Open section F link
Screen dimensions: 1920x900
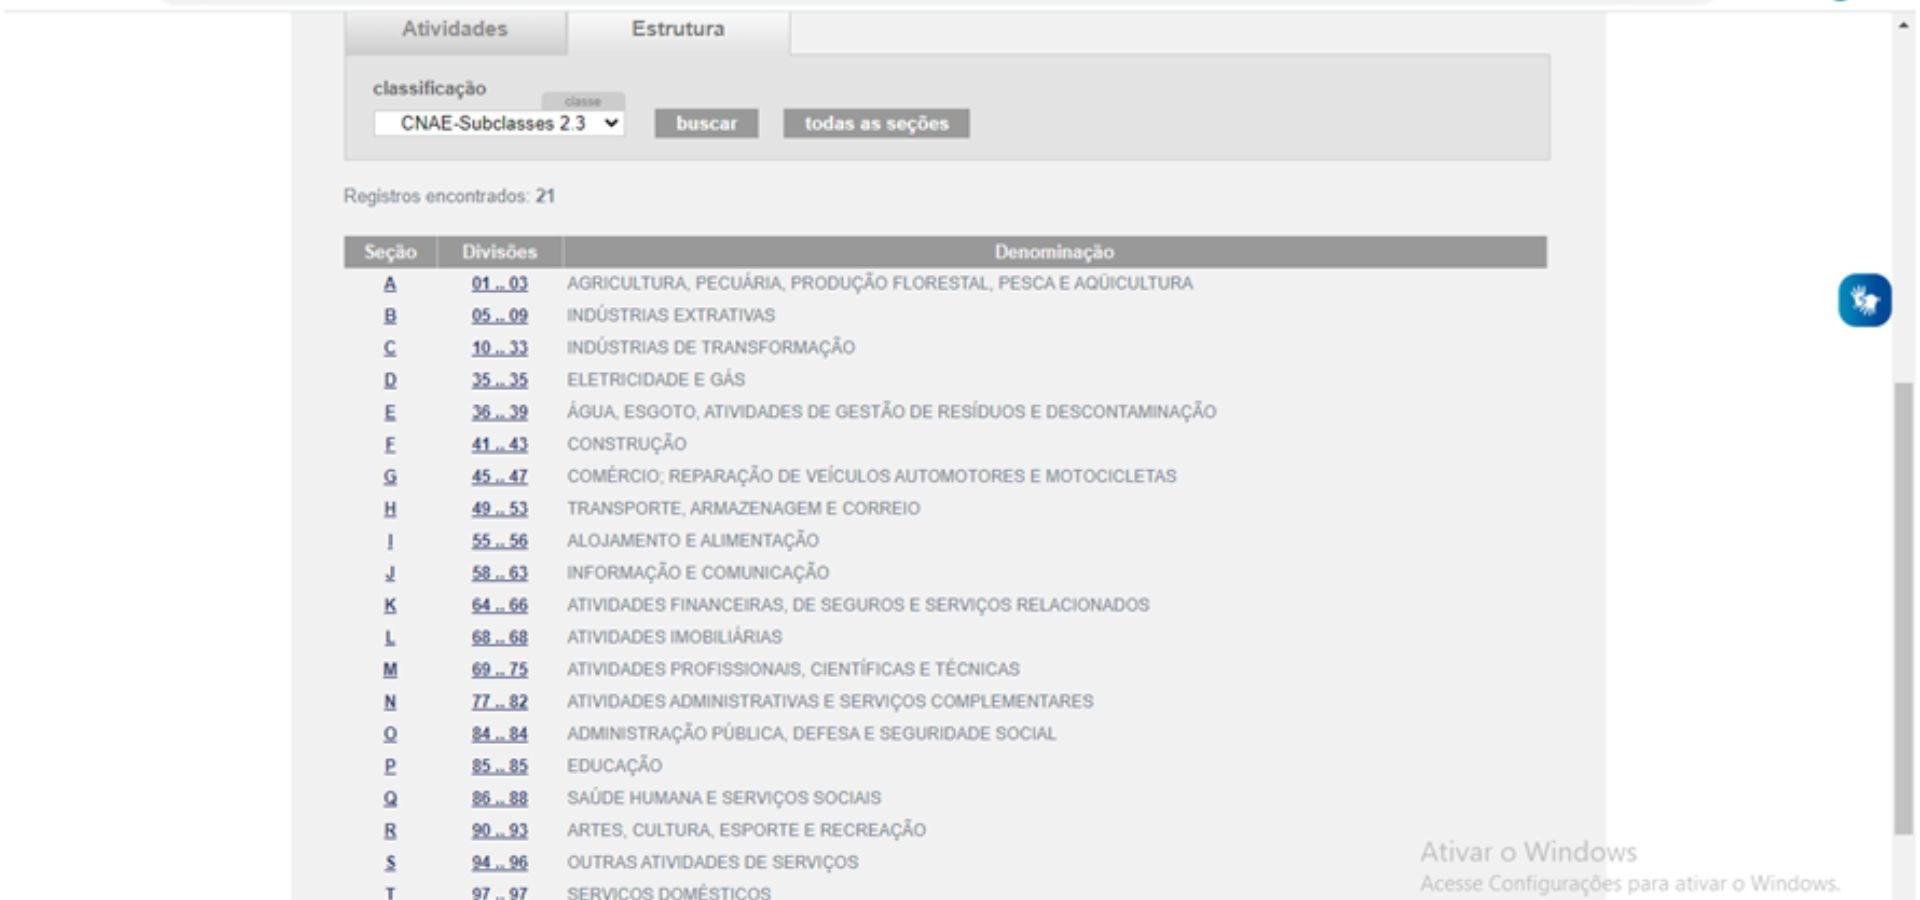click(390, 444)
